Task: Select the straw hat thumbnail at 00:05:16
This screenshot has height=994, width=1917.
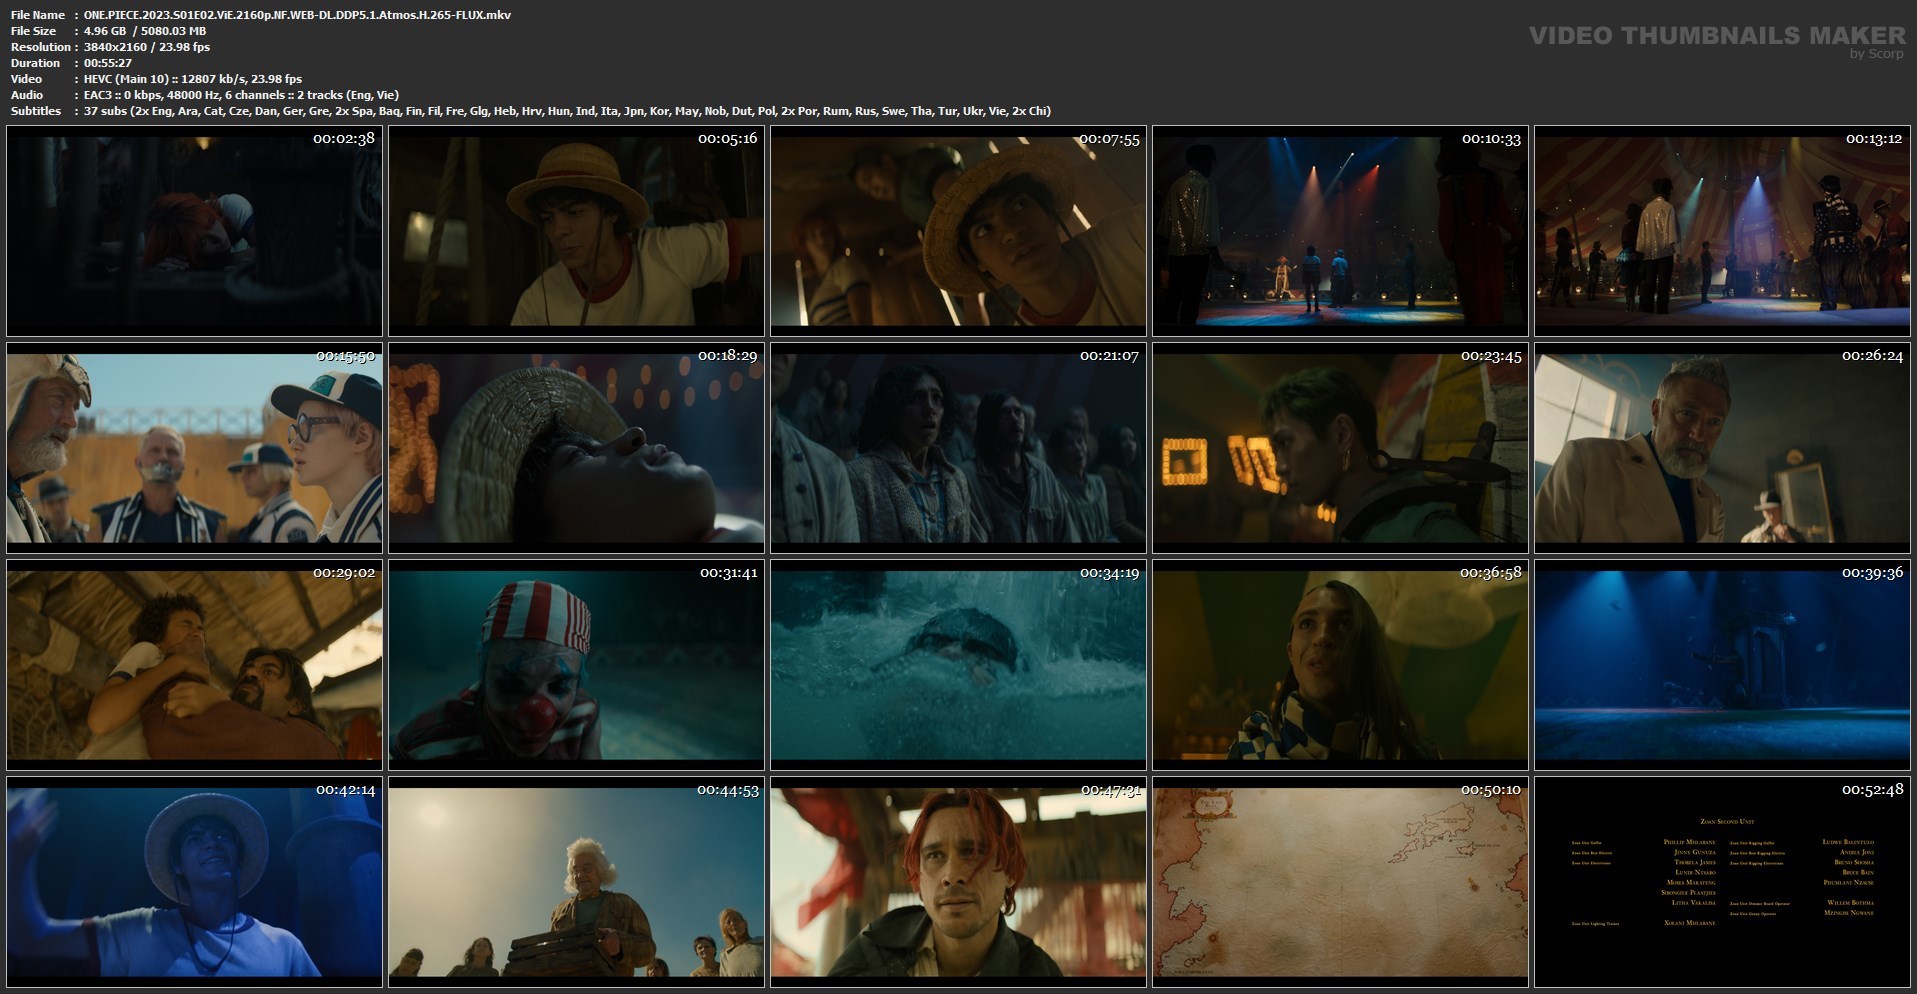Action: point(576,231)
